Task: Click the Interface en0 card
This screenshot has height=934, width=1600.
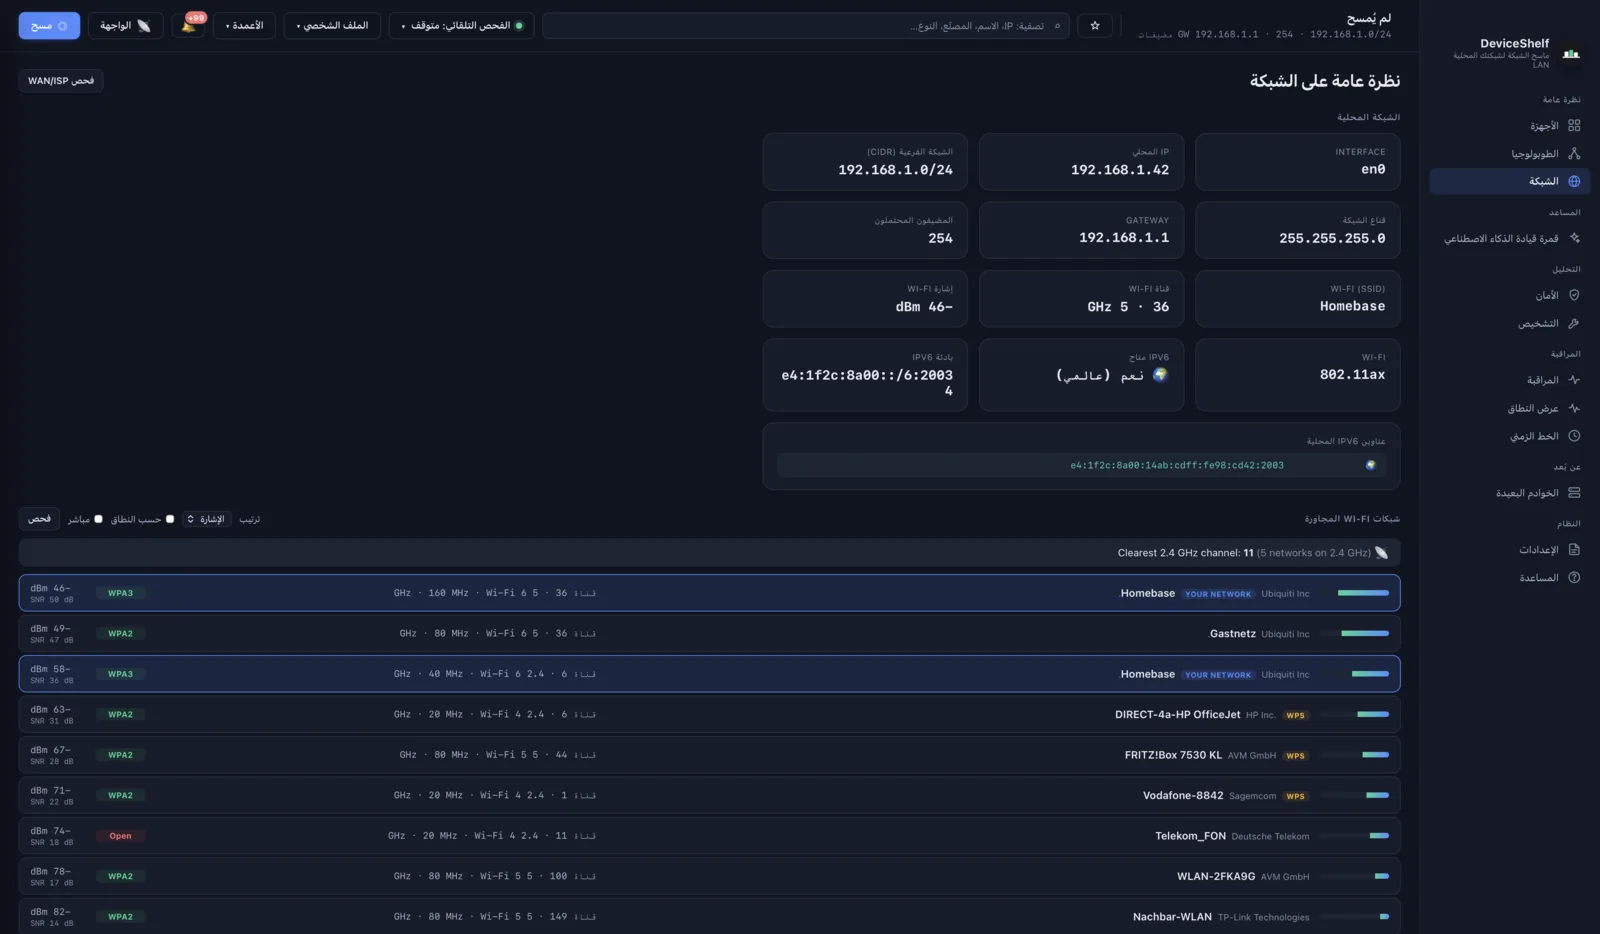Action: pyautogui.click(x=1297, y=162)
